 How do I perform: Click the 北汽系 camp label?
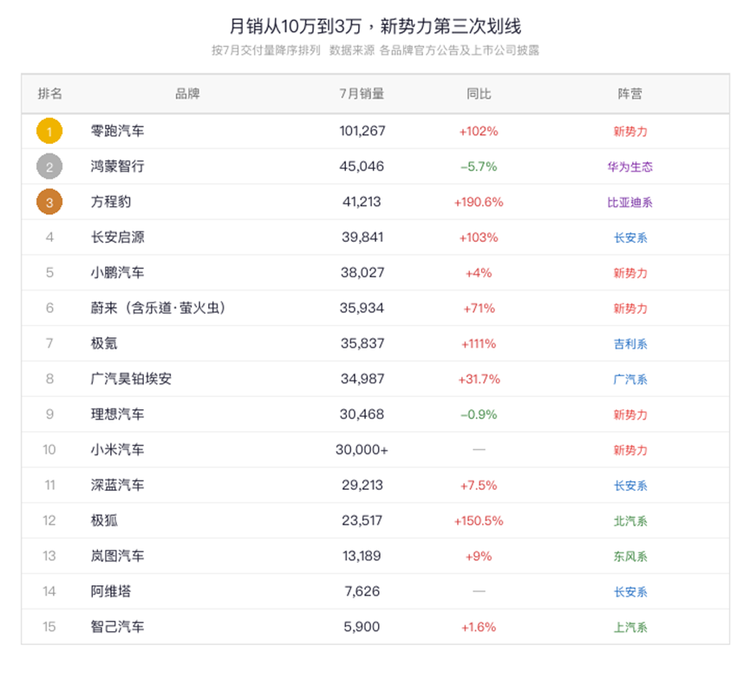(x=630, y=521)
